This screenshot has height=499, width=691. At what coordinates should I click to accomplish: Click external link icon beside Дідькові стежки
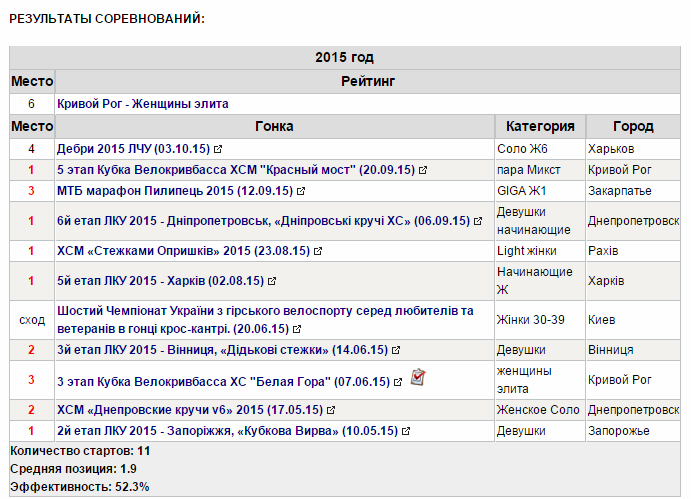point(397,351)
